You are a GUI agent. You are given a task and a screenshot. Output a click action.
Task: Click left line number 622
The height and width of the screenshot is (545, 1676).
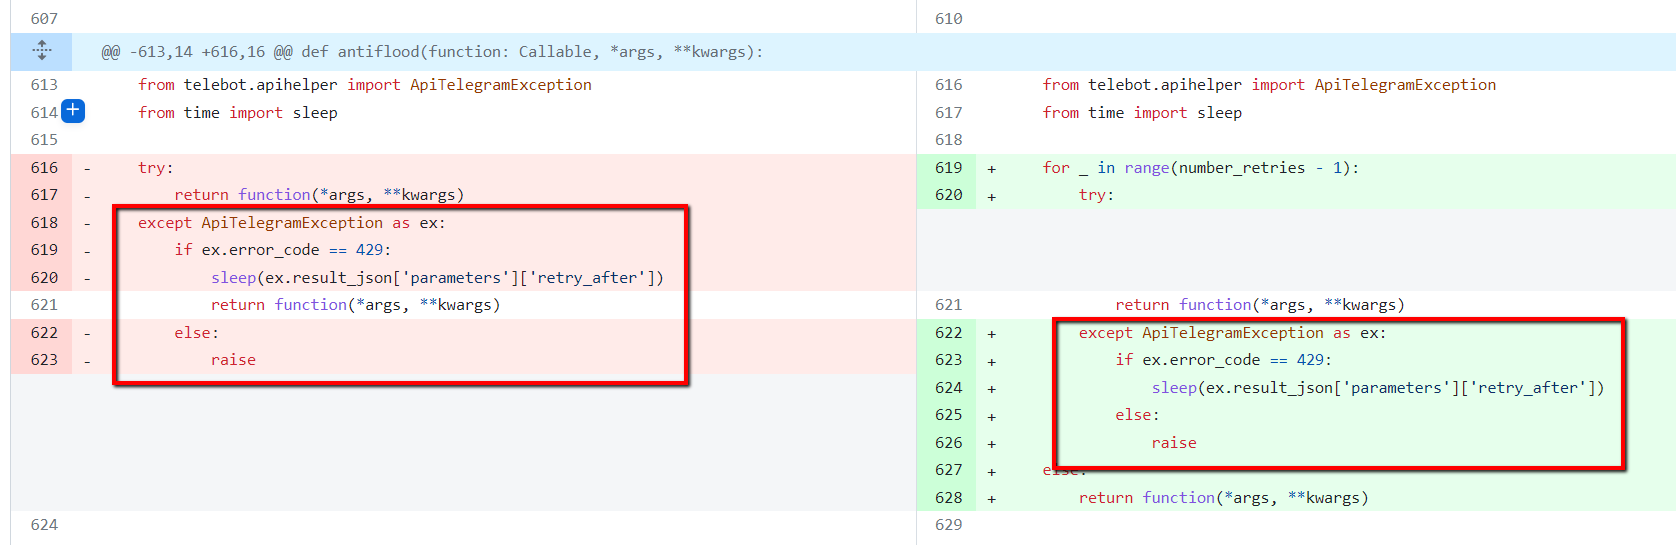[x=44, y=333]
